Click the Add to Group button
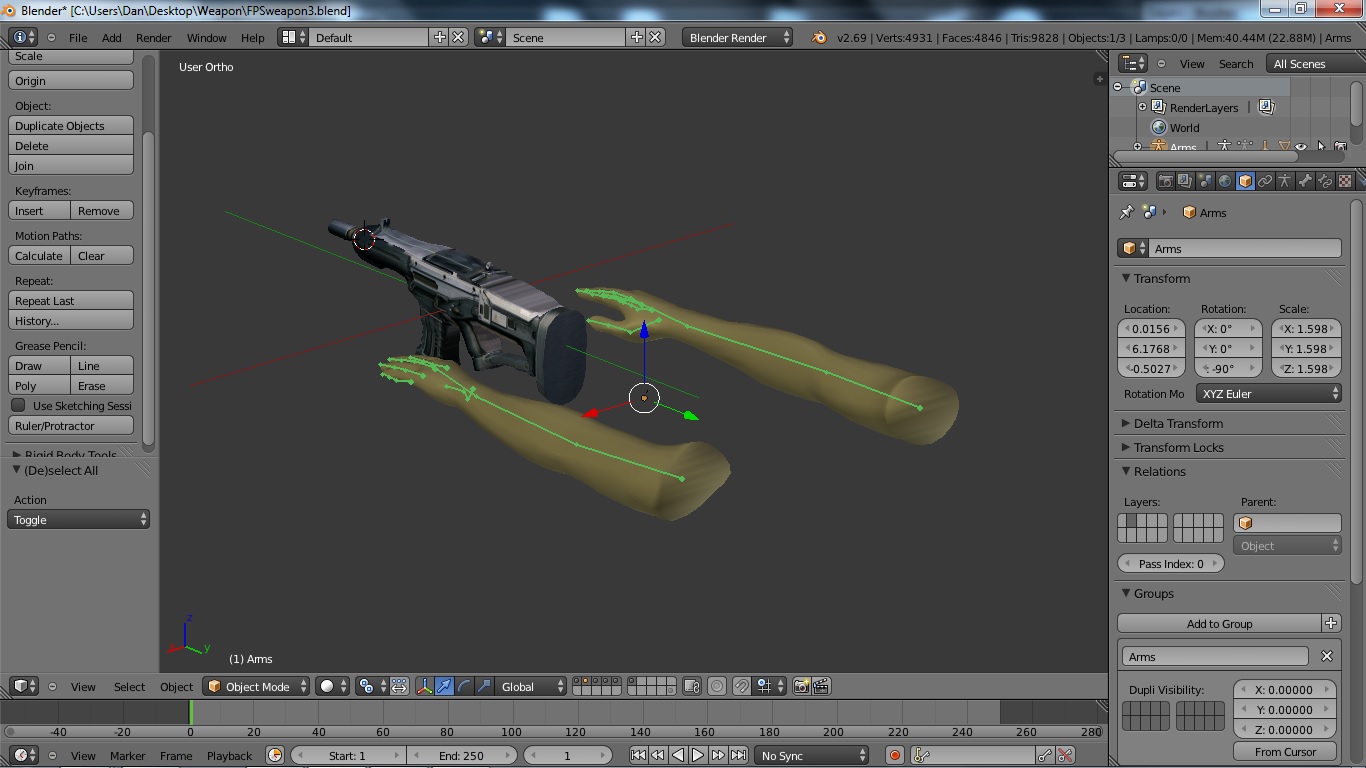Viewport: 1366px width, 768px height. 1219,623
